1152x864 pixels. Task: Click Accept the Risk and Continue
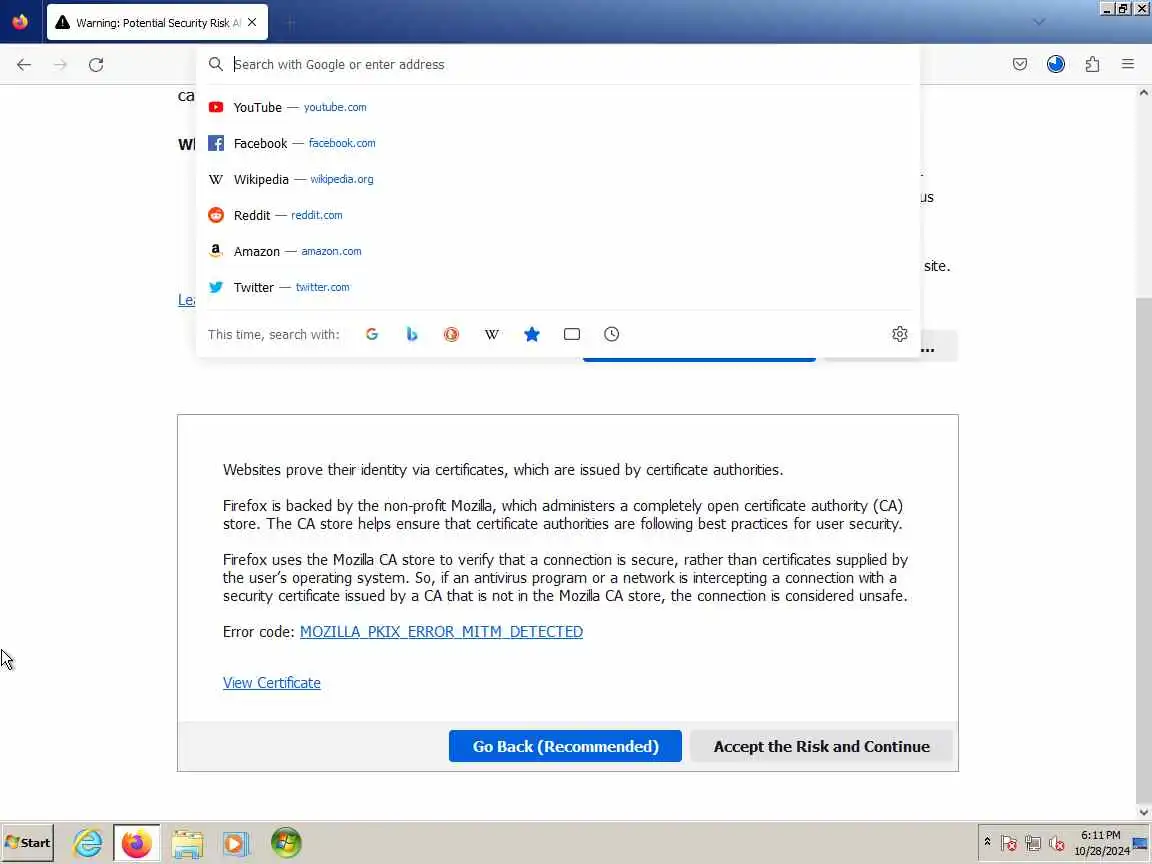pos(821,746)
